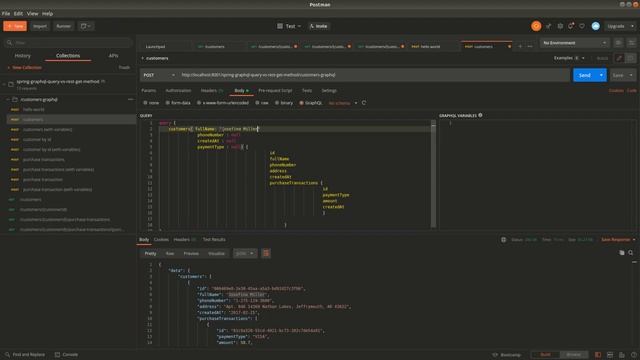Viewport: 640px width, 360px height.
Task: Open manage environments settings icon
Action: coord(631,43)
